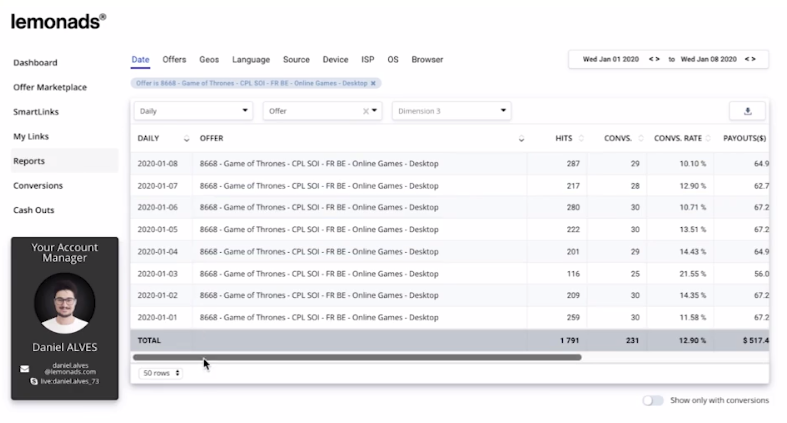Step the start date back one day
The image size is (787, 423).
pyautogui.click(x=650, y=59)
